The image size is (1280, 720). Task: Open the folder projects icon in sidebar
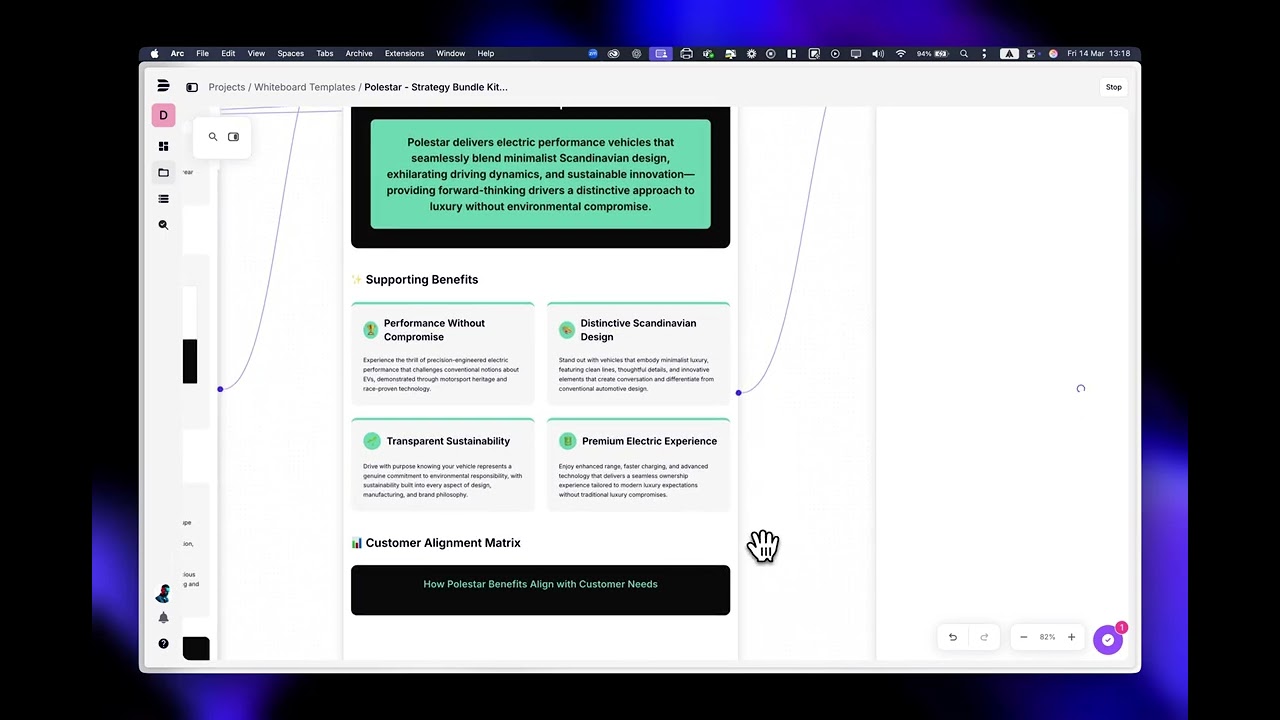click(x=163, y=172)
